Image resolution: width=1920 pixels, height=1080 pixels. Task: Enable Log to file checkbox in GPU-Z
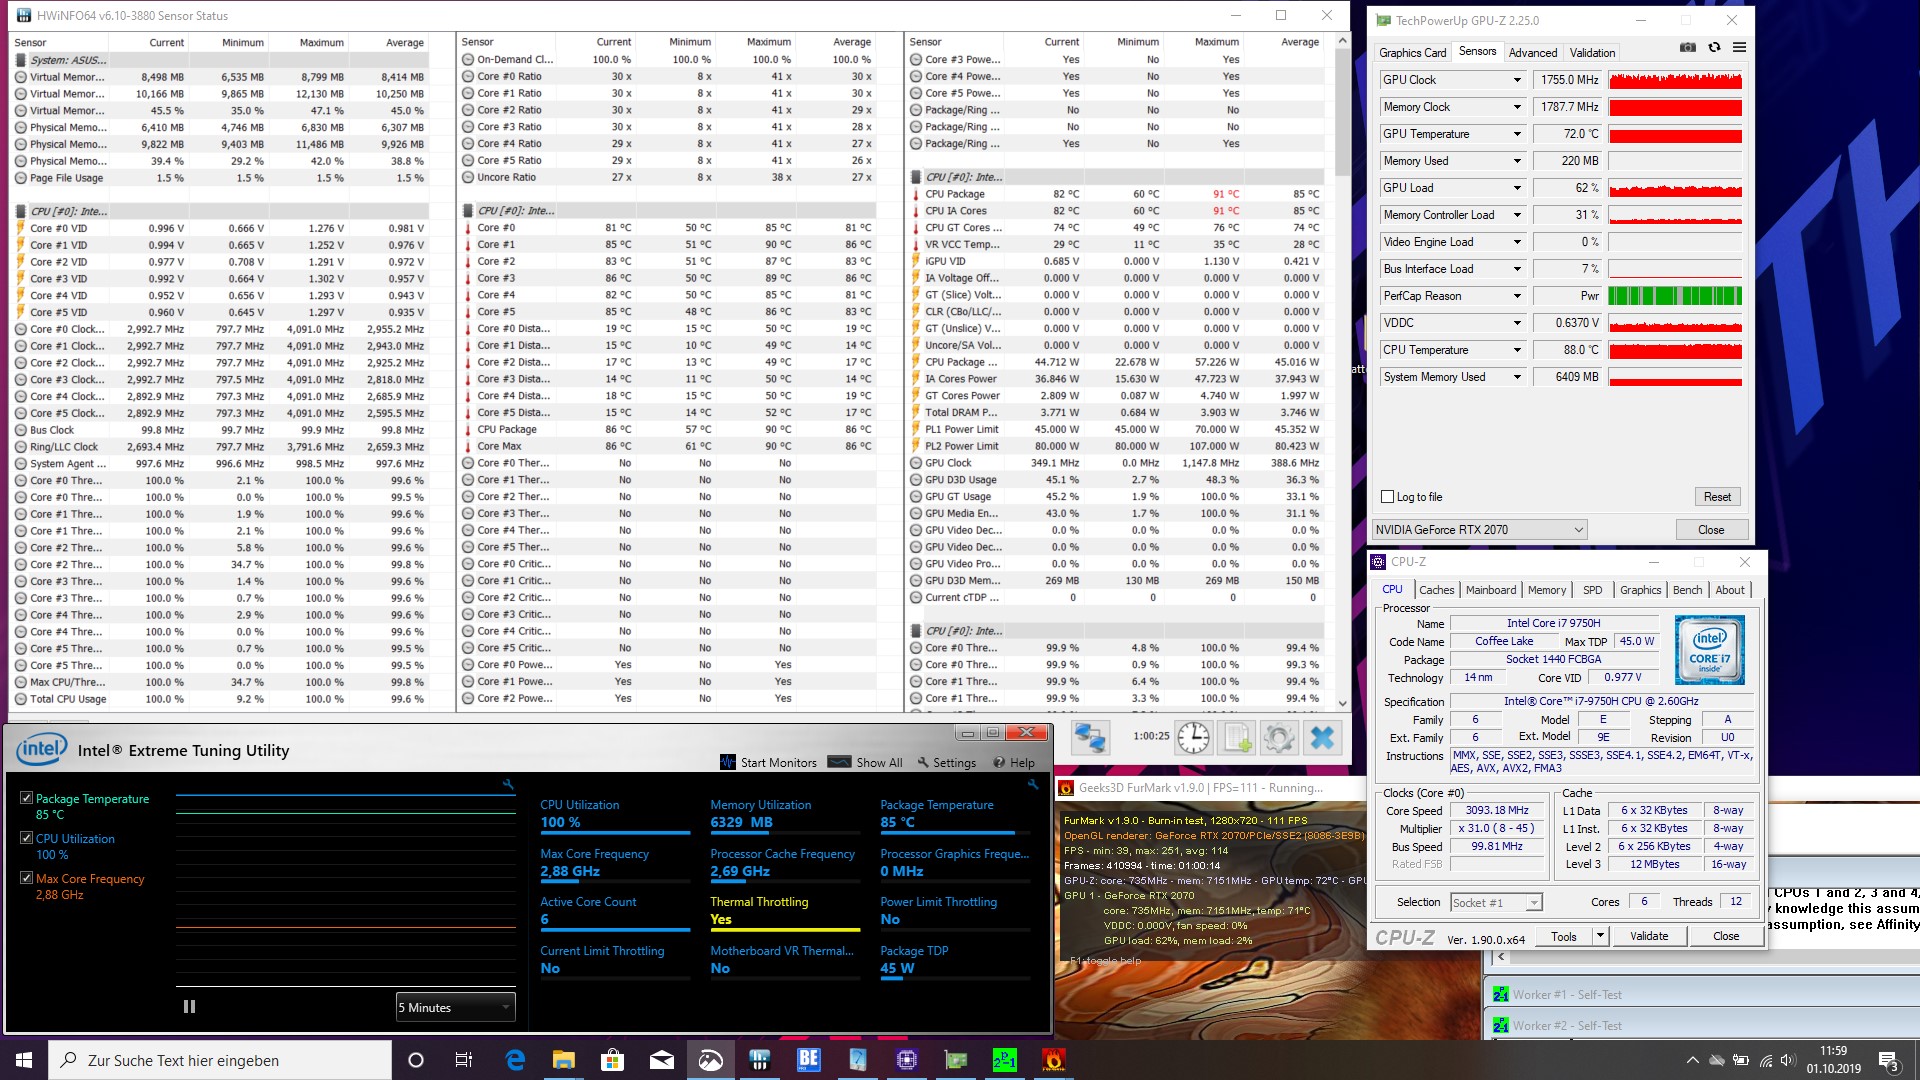(1387, 497)
